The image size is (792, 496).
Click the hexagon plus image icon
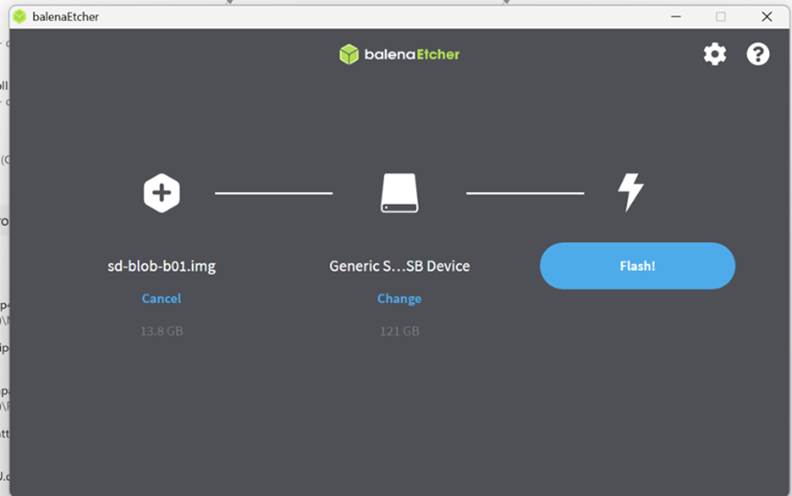[161, 193]
